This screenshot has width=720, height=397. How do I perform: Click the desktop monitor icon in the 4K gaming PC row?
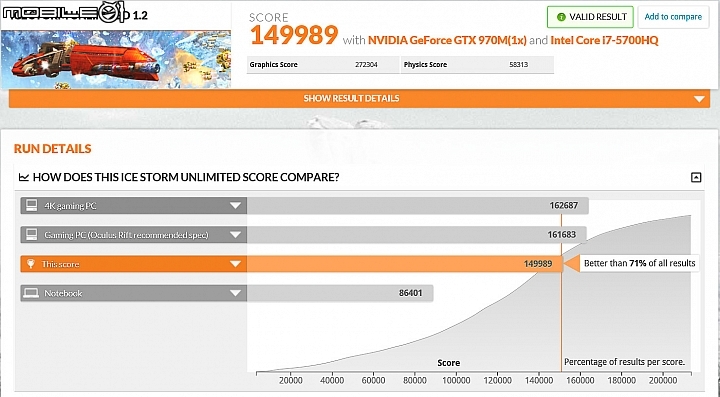point(32,206)
